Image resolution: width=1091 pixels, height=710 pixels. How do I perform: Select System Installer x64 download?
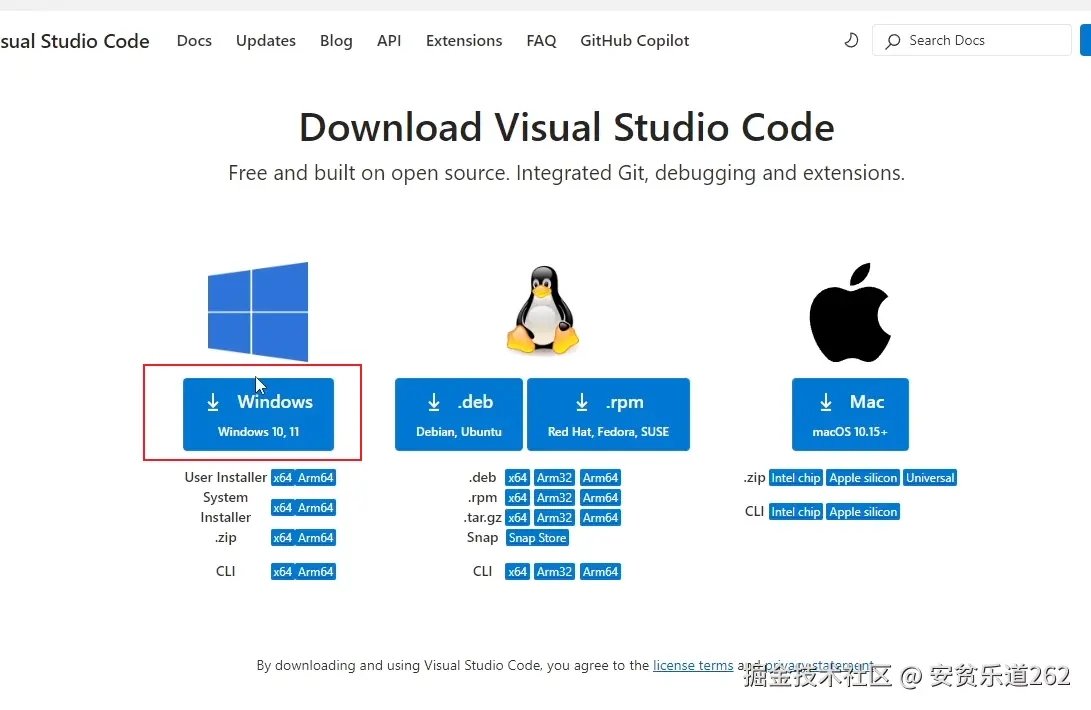pos(282,507)
